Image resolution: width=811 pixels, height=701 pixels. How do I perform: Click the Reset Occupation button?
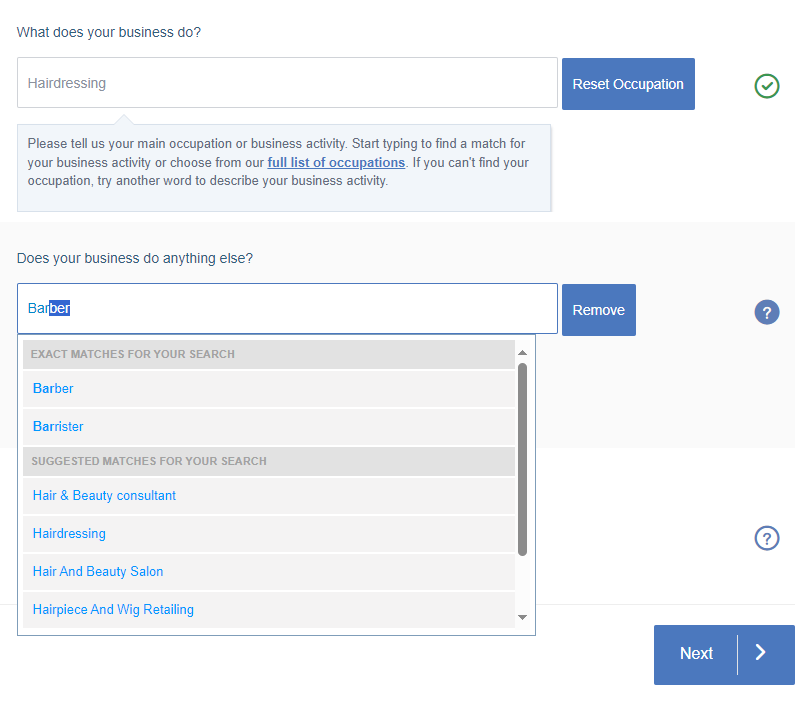628,84
